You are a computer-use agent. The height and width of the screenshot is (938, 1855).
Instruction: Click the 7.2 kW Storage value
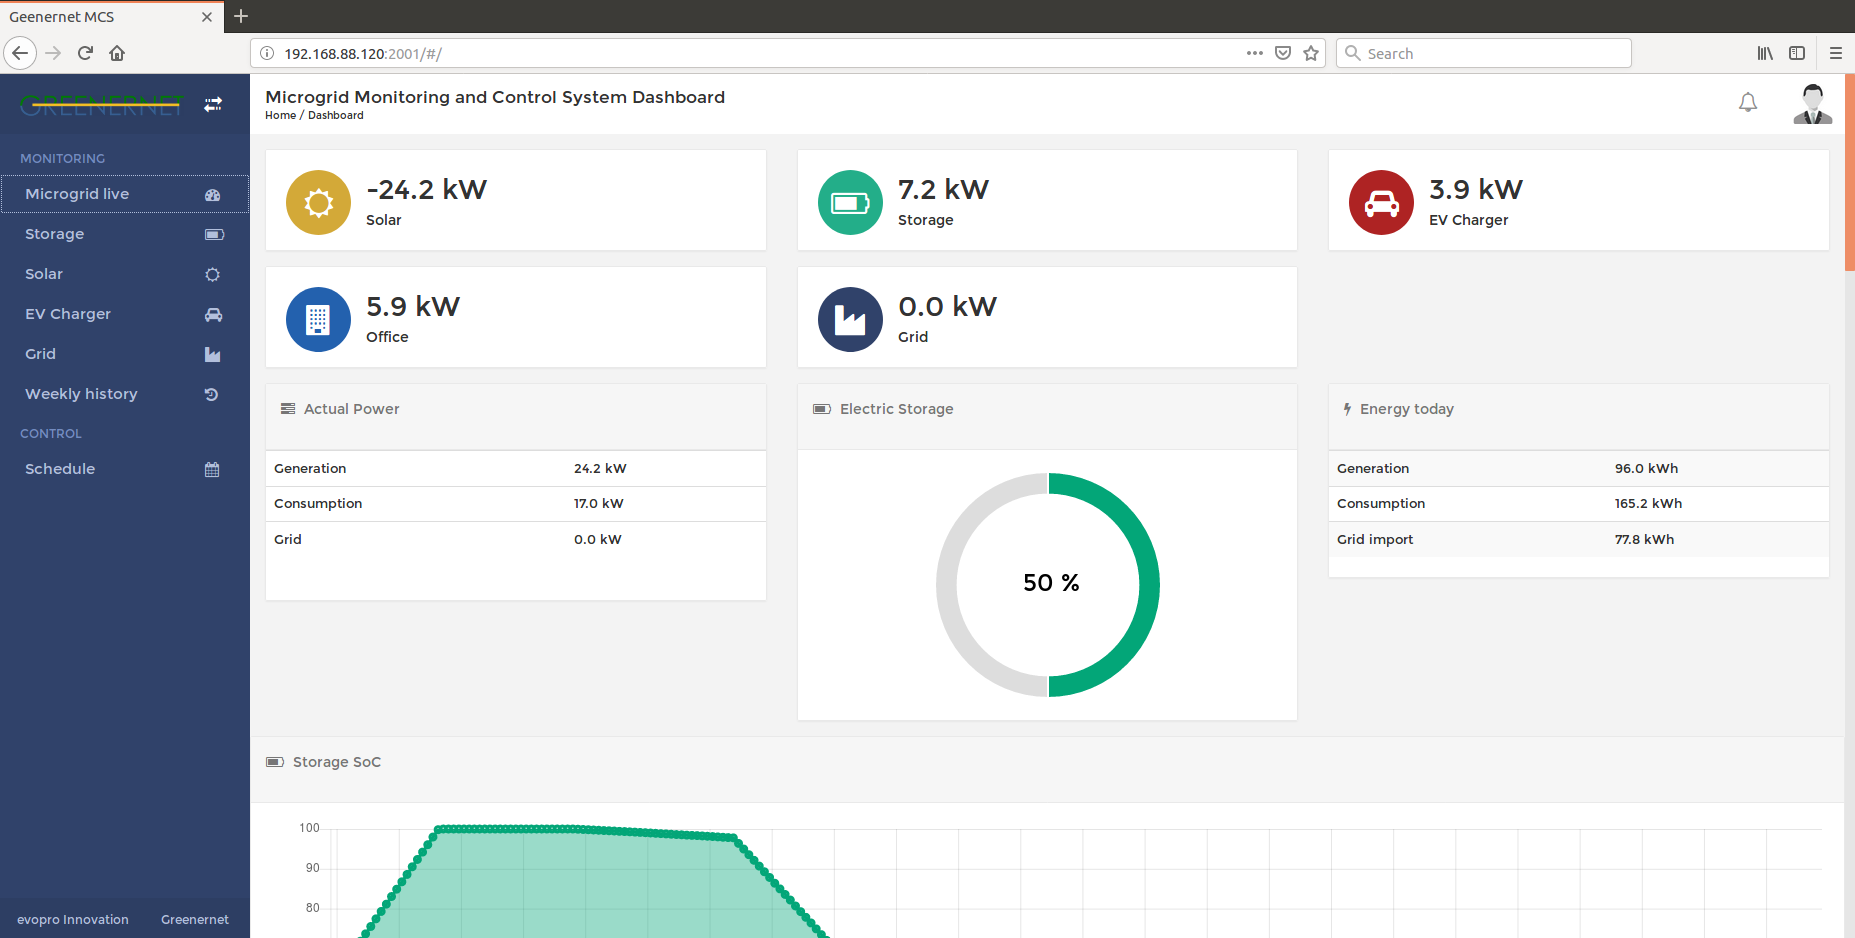pos(943,190)
